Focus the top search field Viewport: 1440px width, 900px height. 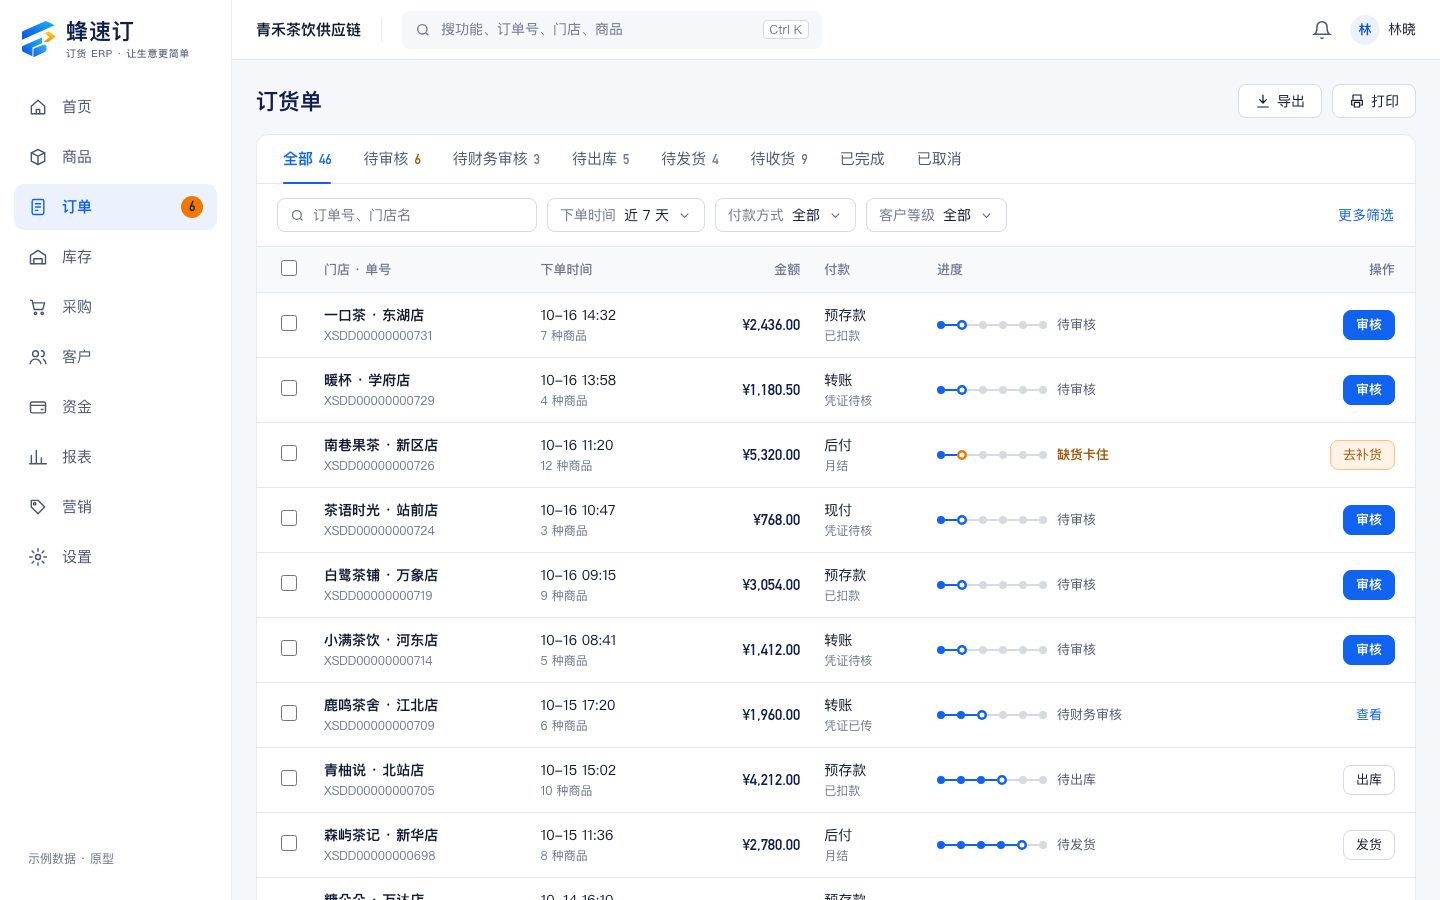tap(612, 30)
